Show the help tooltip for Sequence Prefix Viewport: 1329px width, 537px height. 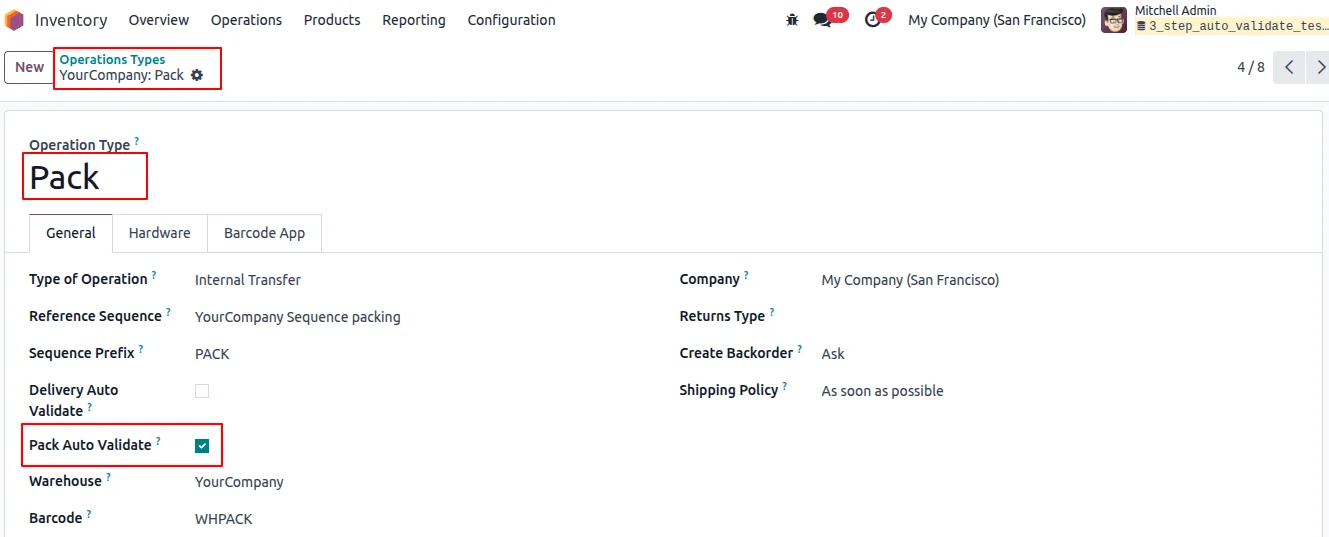click(141, 349)
